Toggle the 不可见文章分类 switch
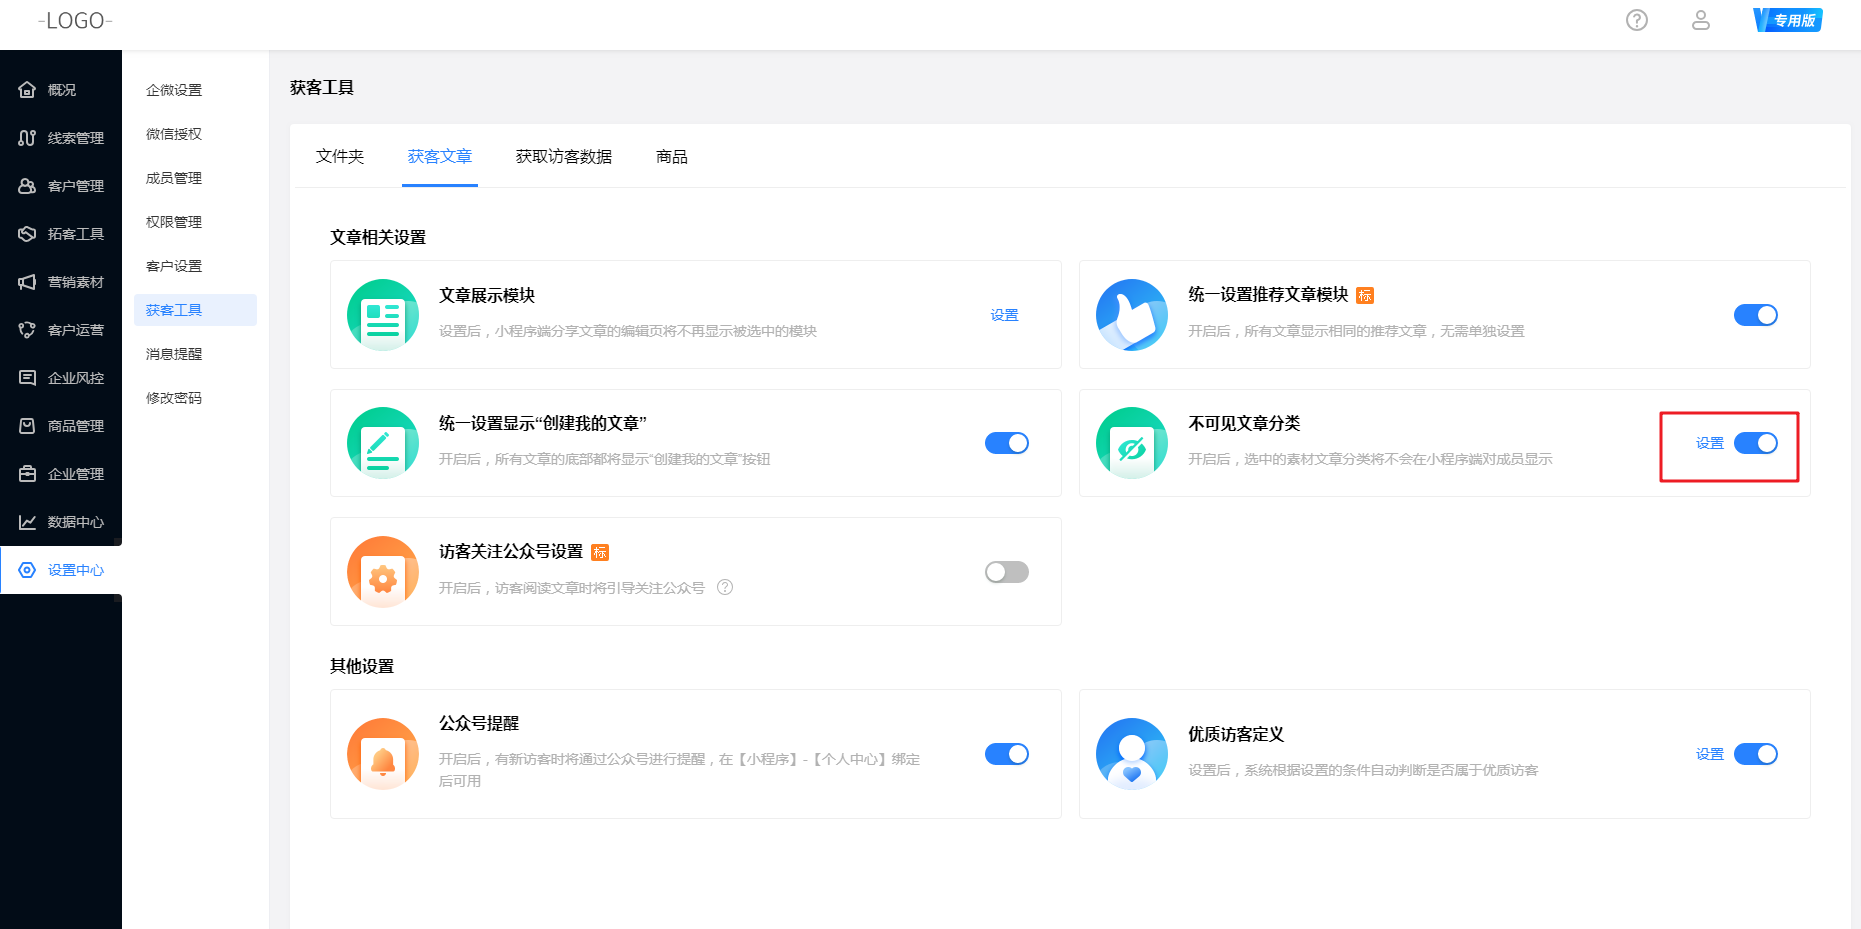 tap(1755, 443)
